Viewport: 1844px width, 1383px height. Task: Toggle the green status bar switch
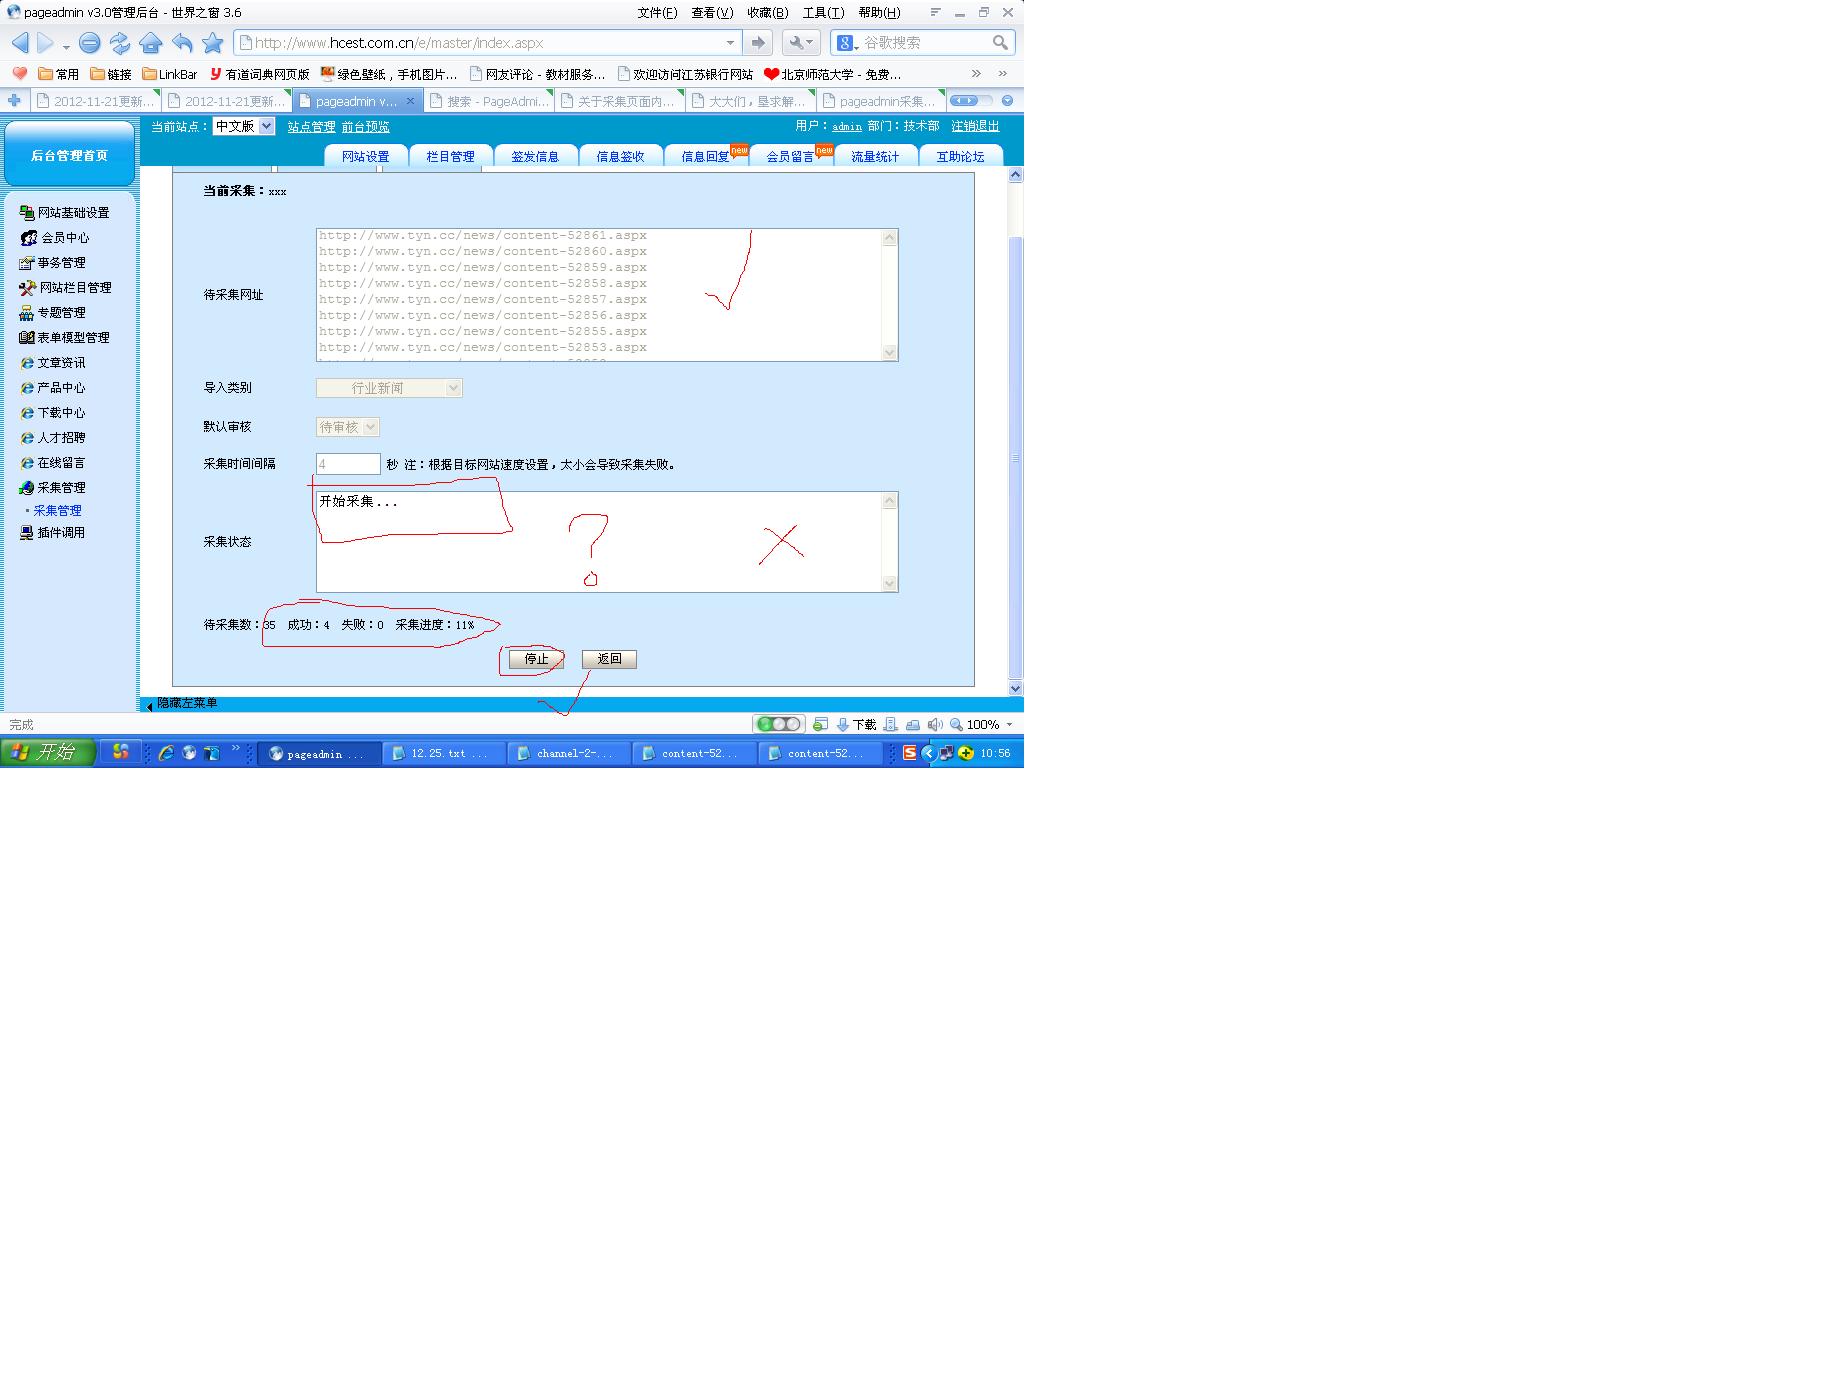tap(778, 725)
